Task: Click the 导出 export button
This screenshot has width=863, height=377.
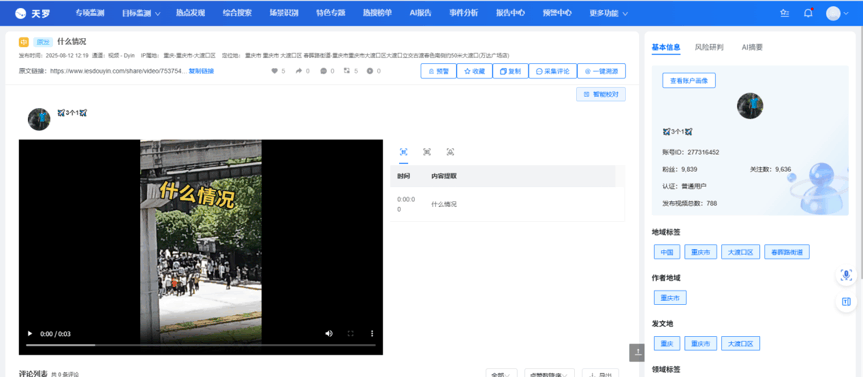Action: pyautogui.click(x=600, y=374)
